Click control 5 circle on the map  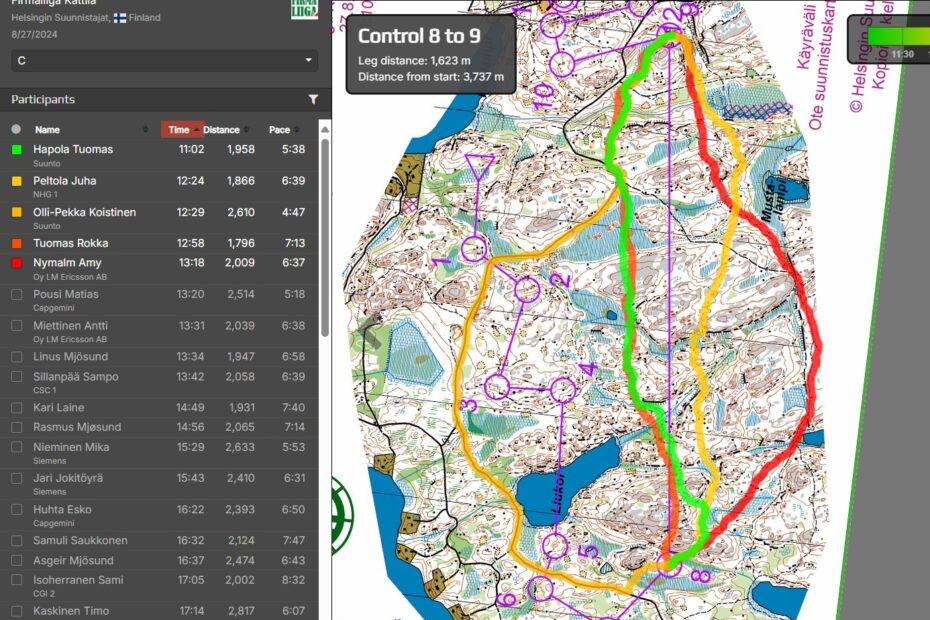(x=556, y=547)
